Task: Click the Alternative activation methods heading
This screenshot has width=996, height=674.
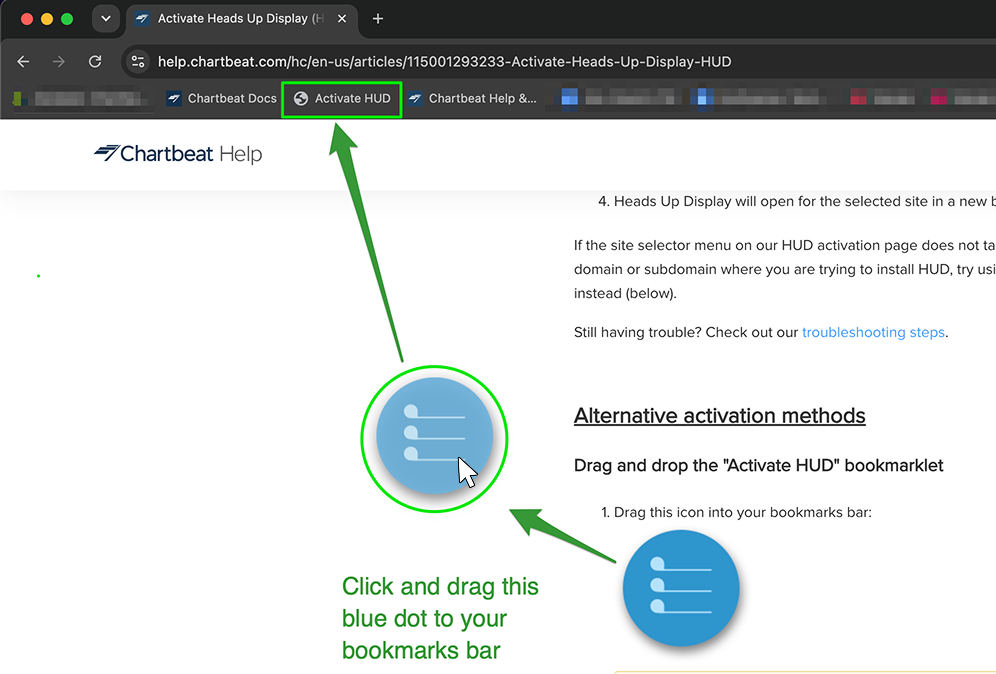Action: (x=720, y=415)
